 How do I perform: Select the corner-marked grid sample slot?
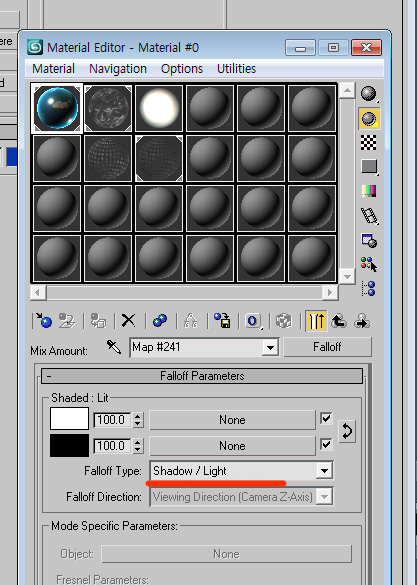coord(159,159)
